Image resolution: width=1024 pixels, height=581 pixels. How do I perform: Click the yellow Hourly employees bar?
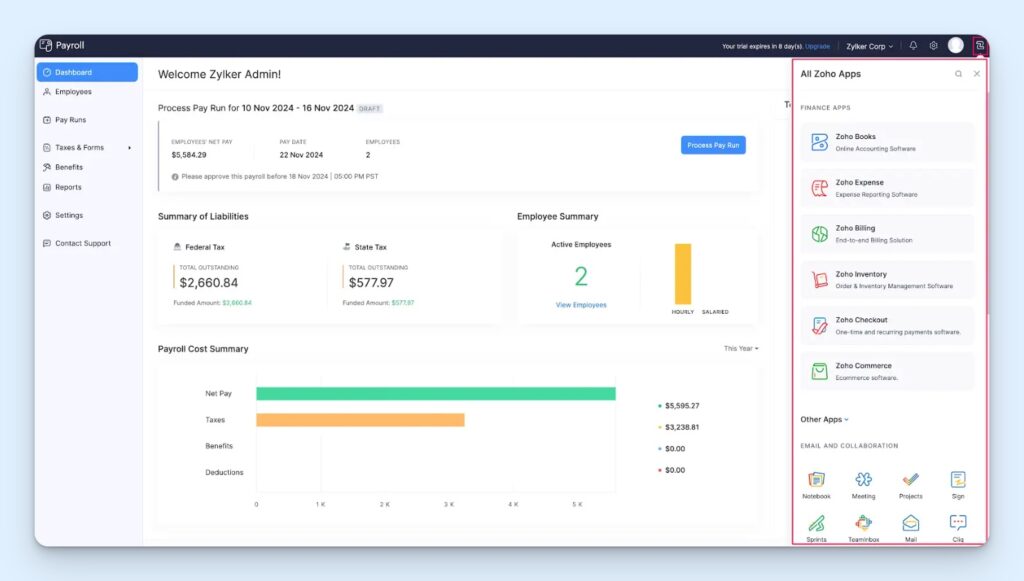coord(682,274)
